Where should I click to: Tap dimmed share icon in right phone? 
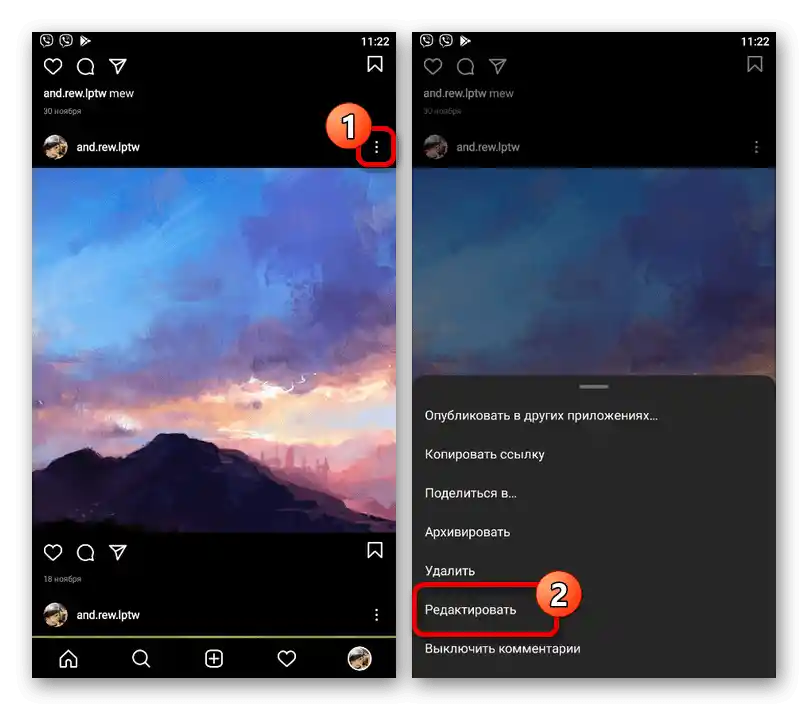click(498, 66)
